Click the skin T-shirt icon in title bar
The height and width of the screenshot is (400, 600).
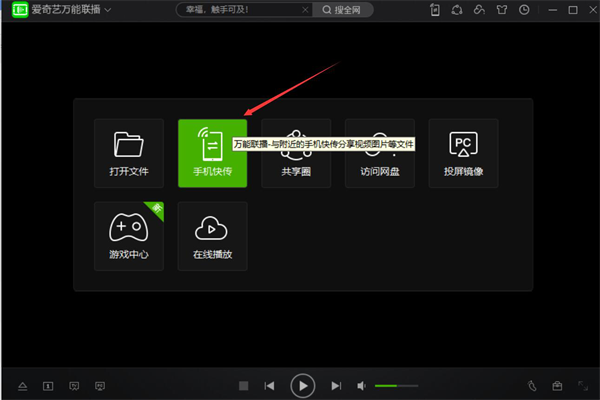click(x=502, y=10)
